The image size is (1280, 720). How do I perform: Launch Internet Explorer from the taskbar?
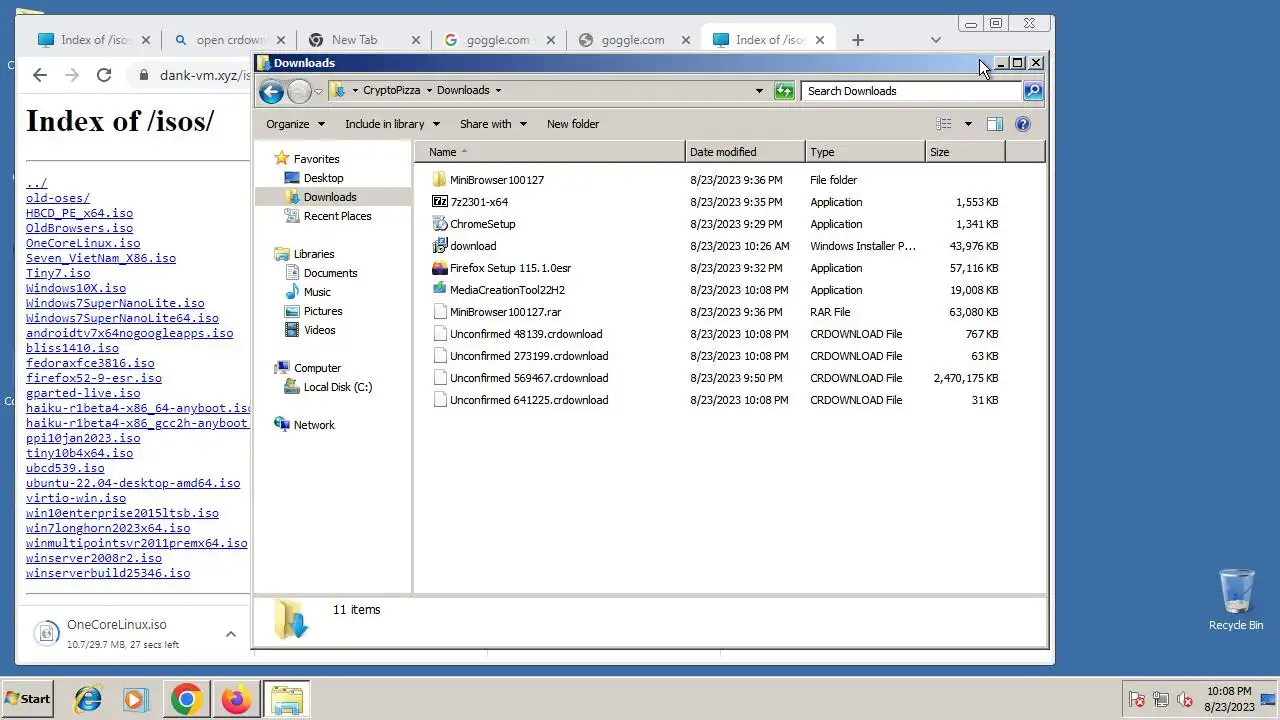pos(88,699)
